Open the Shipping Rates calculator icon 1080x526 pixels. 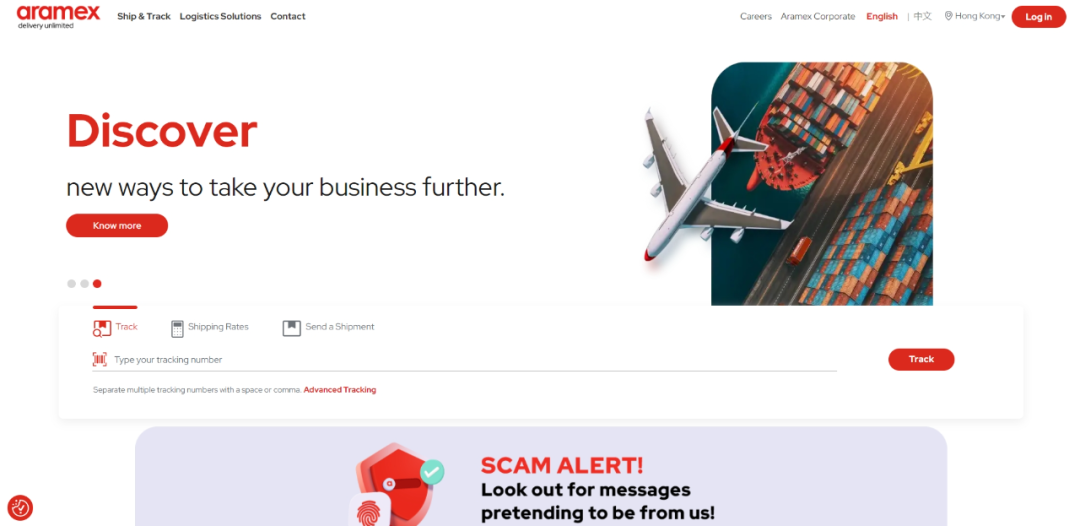click(178, 328)
